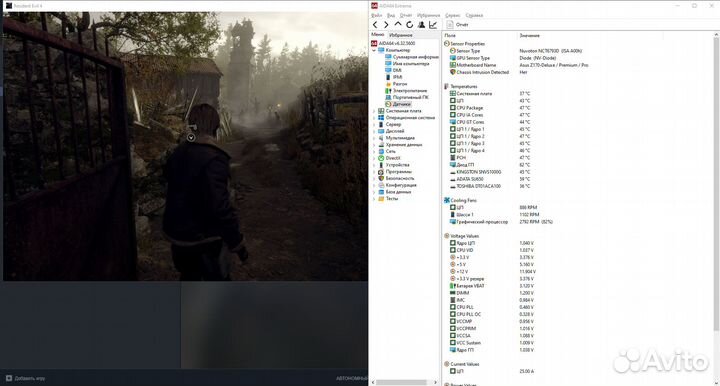Click the tree panel horizontal scrollbar left arrow
Screen dimensions: 720x386
tap(374, 382)
